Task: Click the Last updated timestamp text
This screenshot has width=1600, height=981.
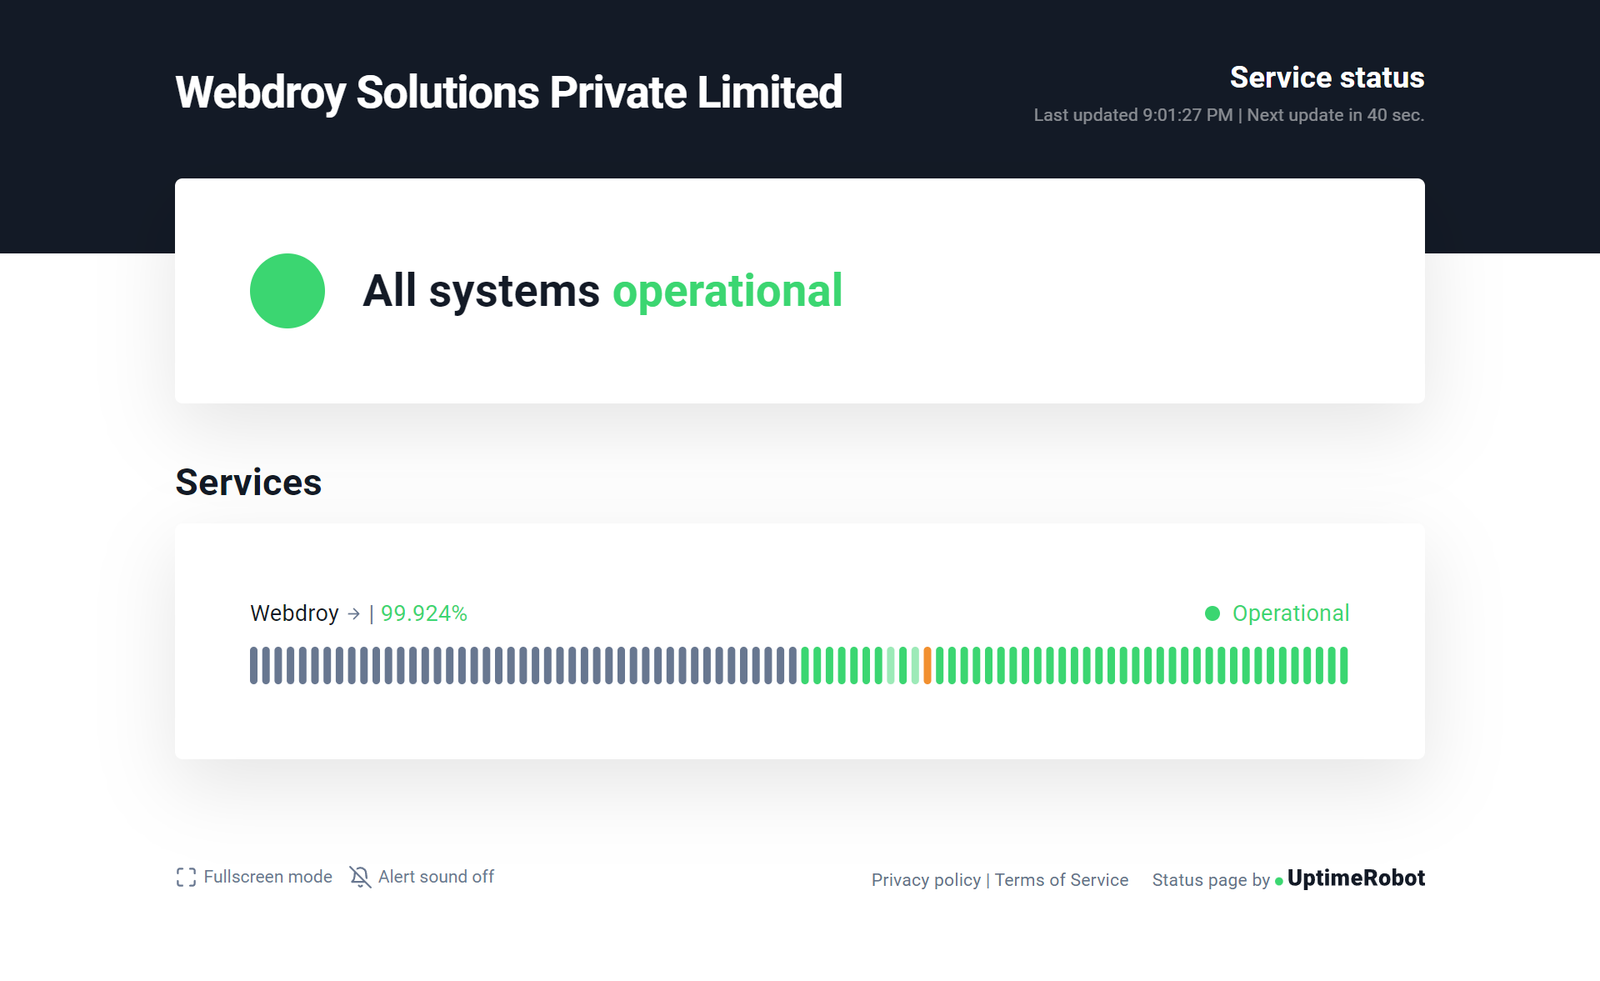Action: tap(1133, 115)
